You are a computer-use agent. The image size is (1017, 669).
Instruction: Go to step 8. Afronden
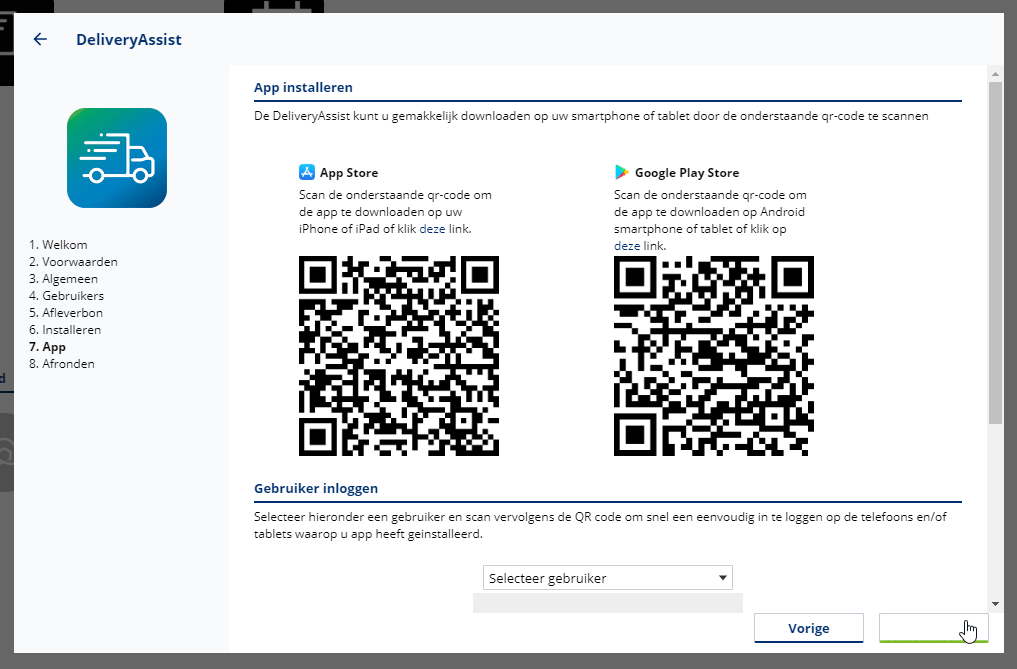pyautogui.click(x=62, y=363)
